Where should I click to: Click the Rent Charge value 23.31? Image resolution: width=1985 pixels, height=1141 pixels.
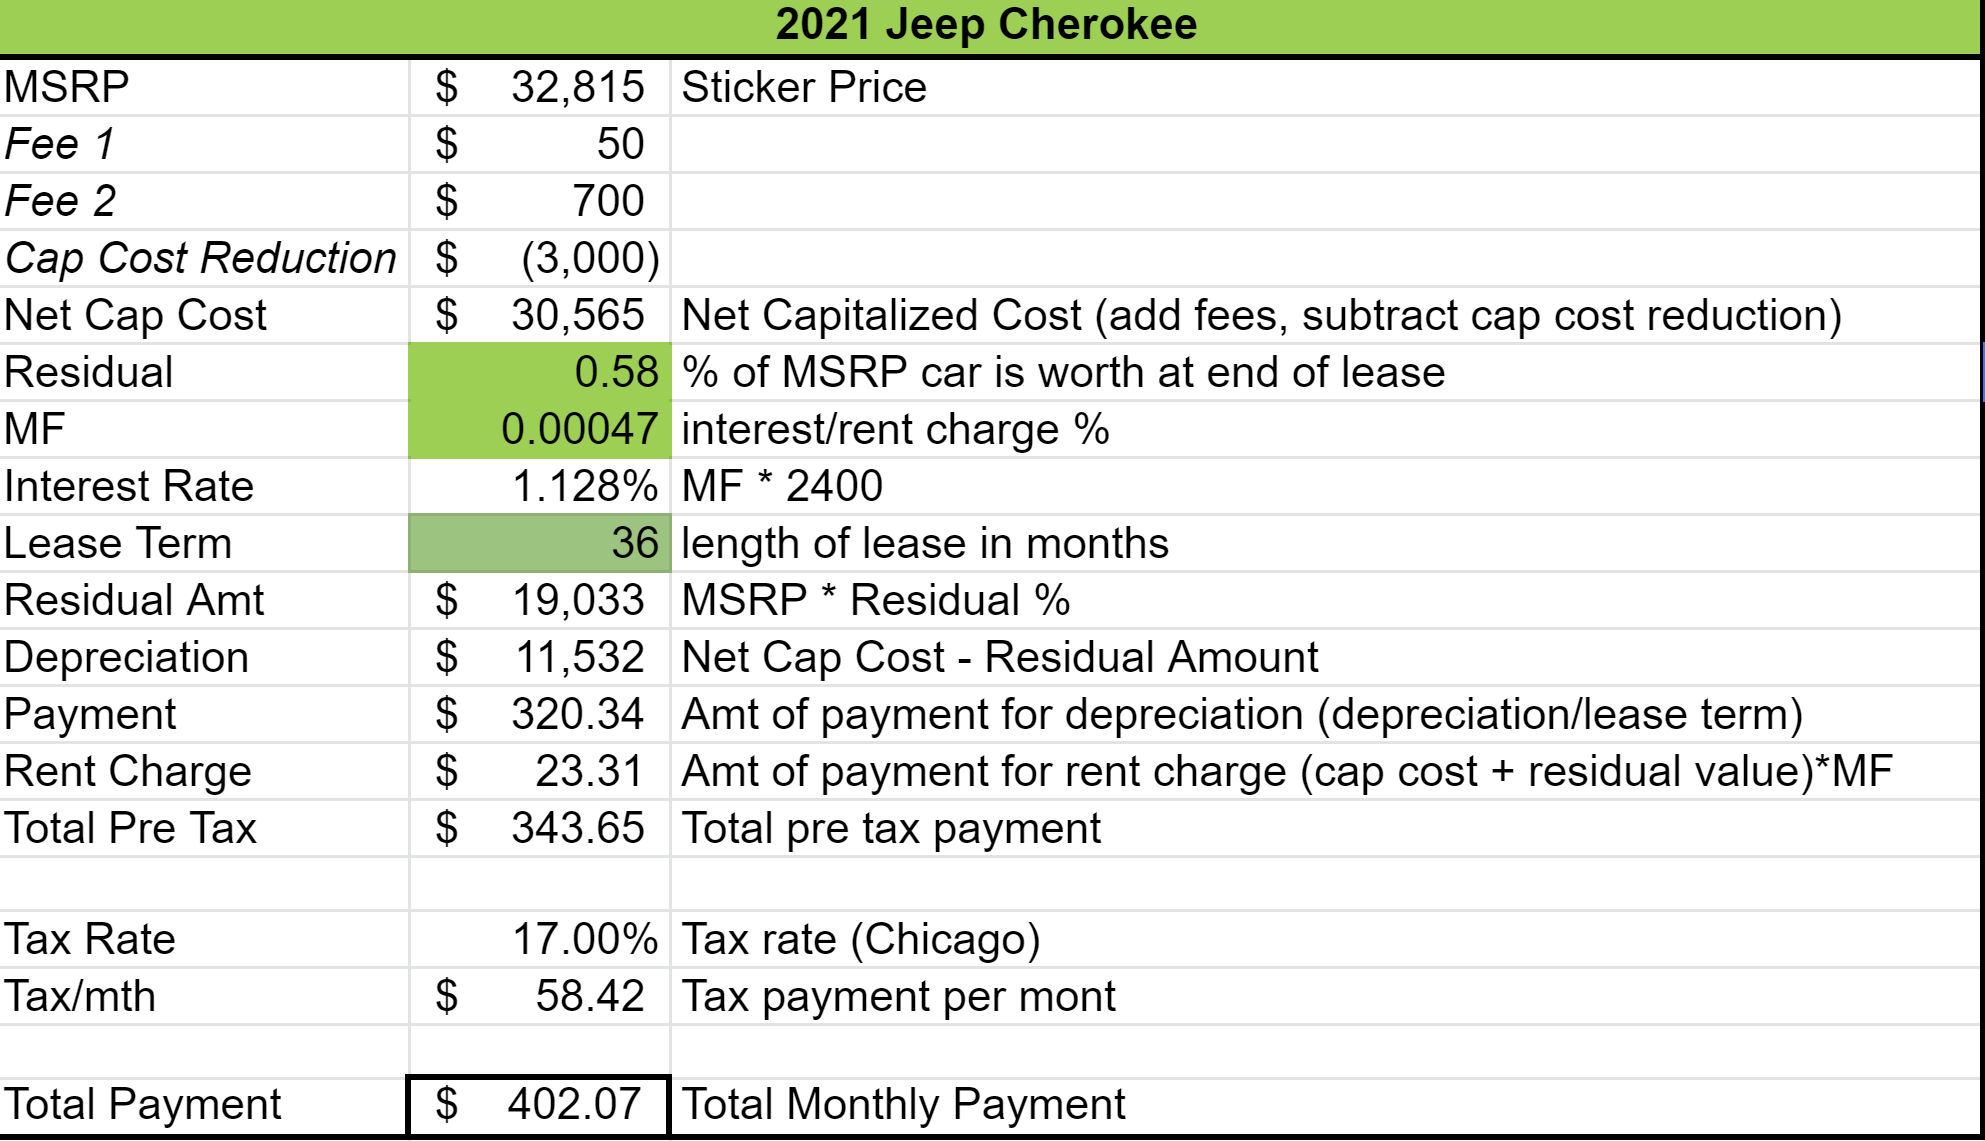(x=540, y=771)
